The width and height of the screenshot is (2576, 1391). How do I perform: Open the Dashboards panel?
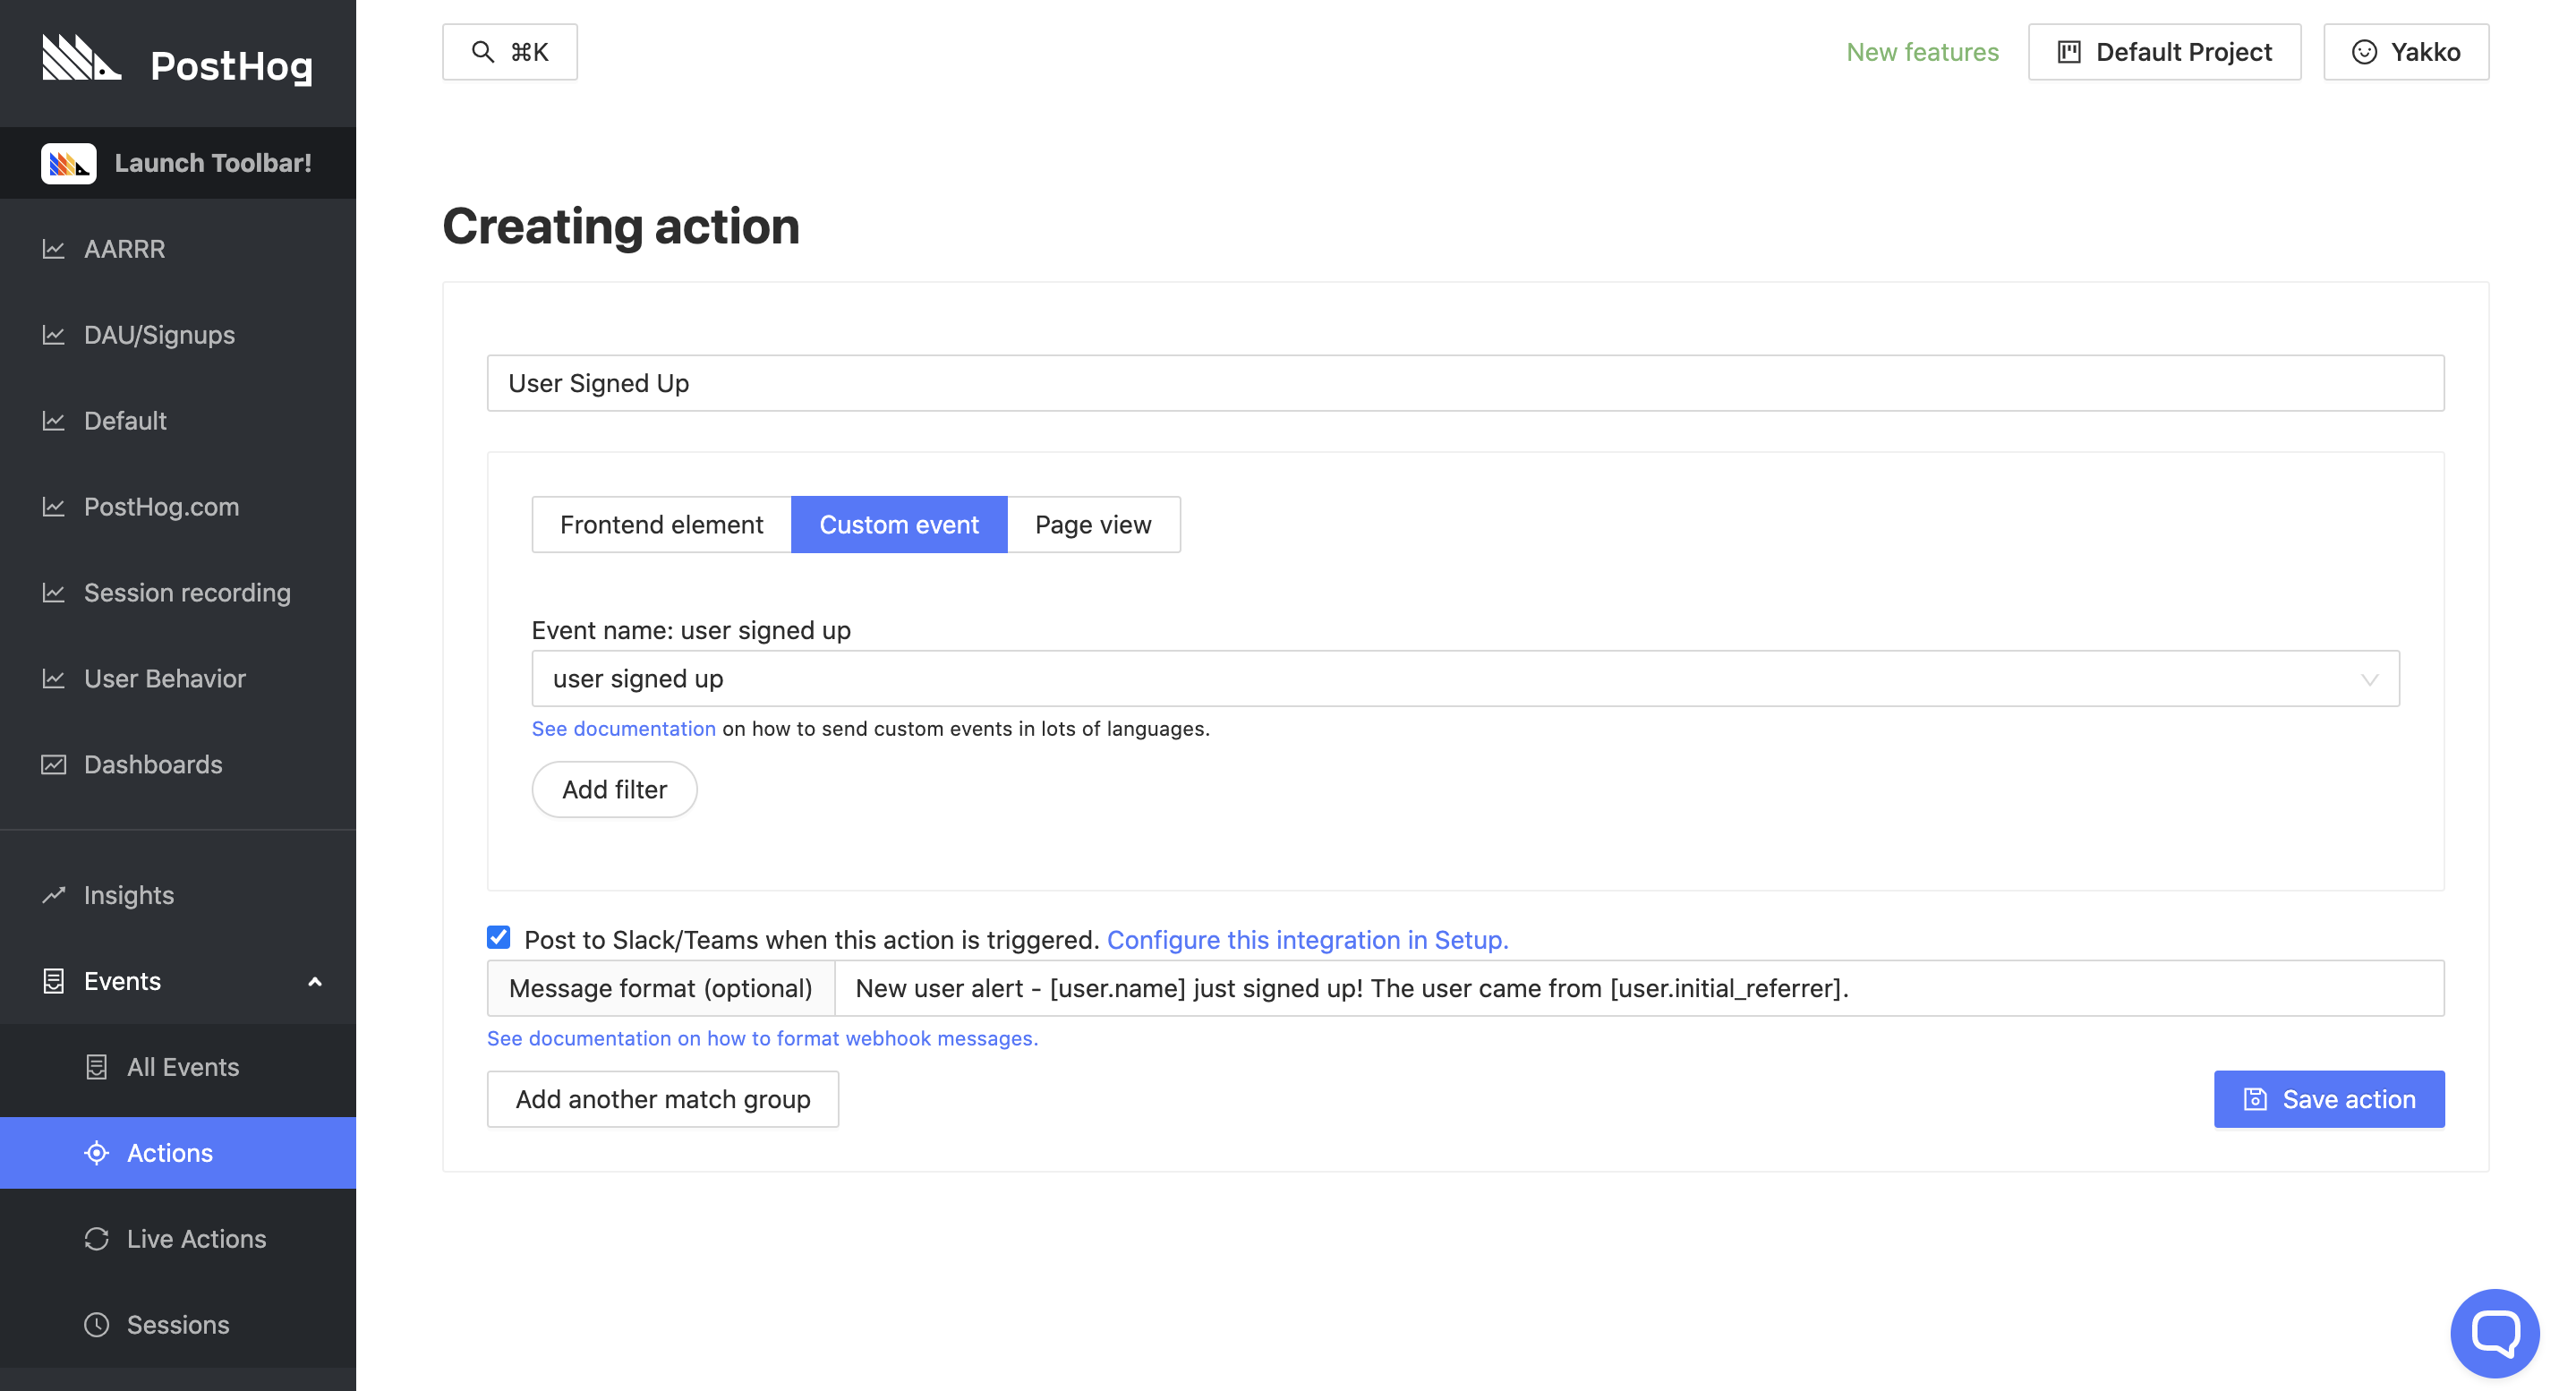(152, 764)
